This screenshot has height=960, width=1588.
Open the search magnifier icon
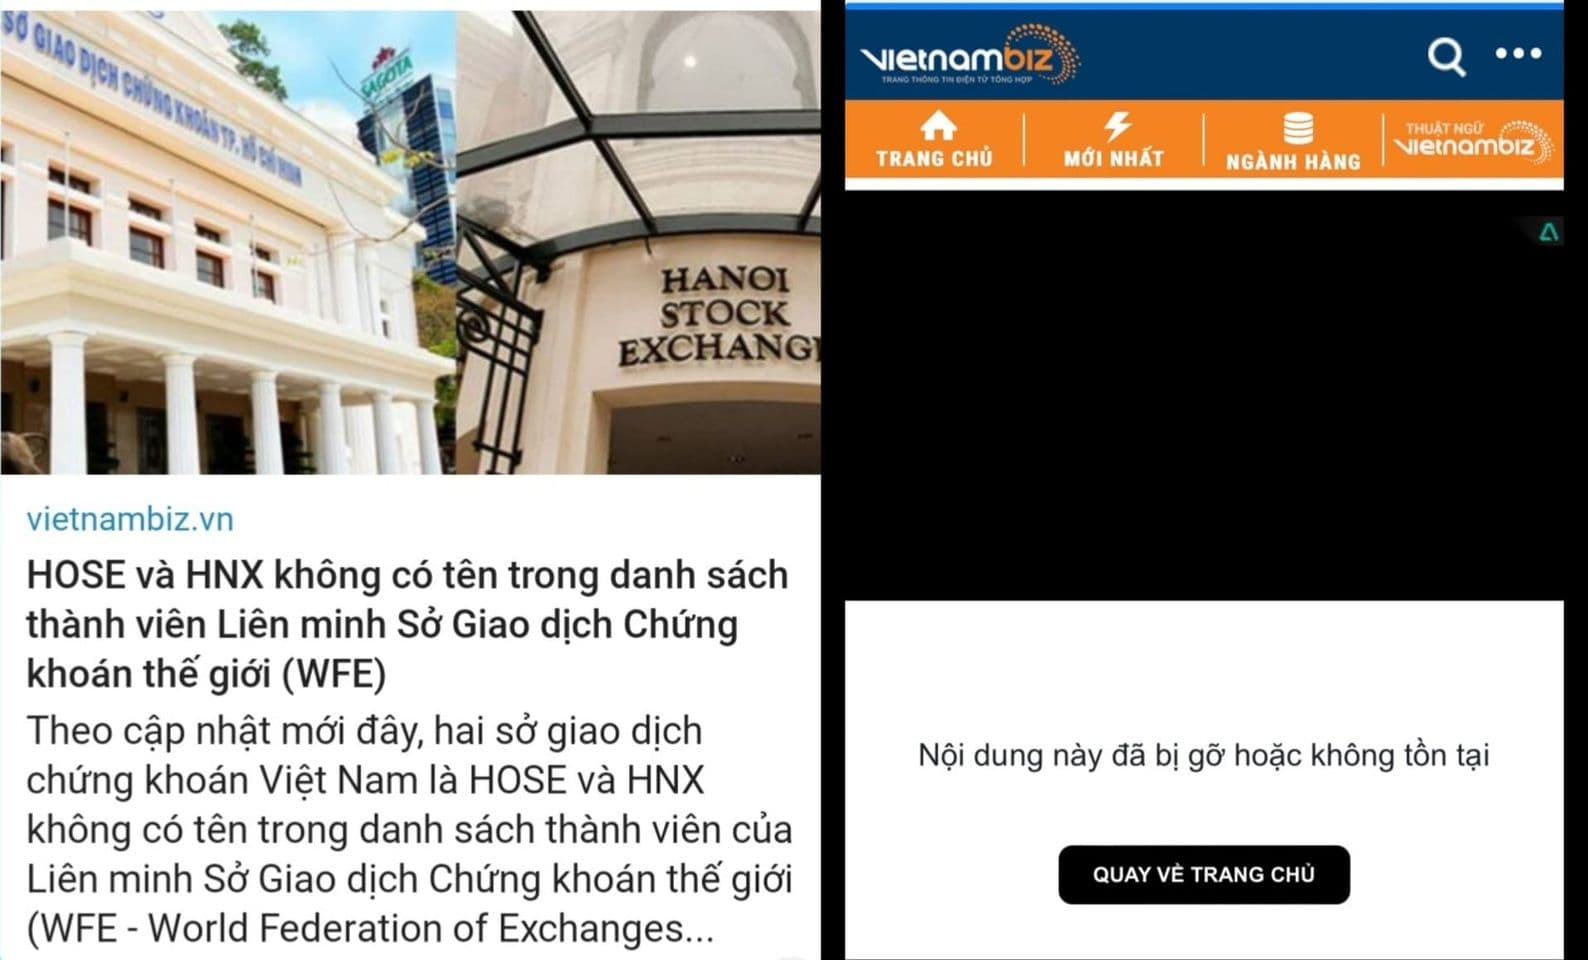[1446, 56]
